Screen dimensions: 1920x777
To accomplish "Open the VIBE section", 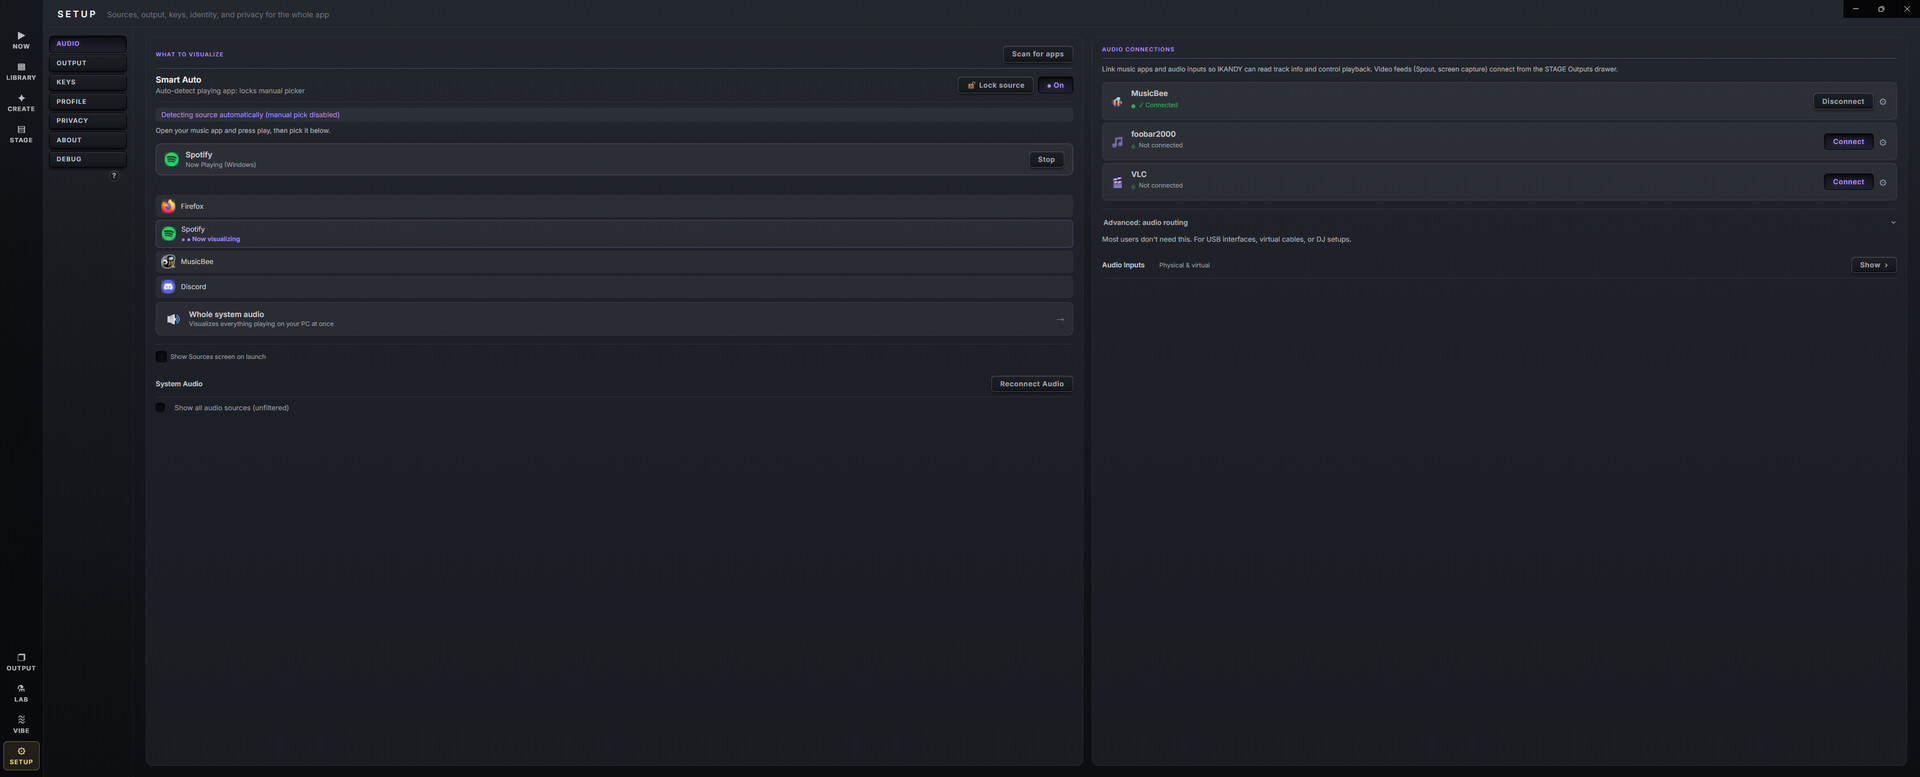I will pyautogui.click(x=21, y=724).
